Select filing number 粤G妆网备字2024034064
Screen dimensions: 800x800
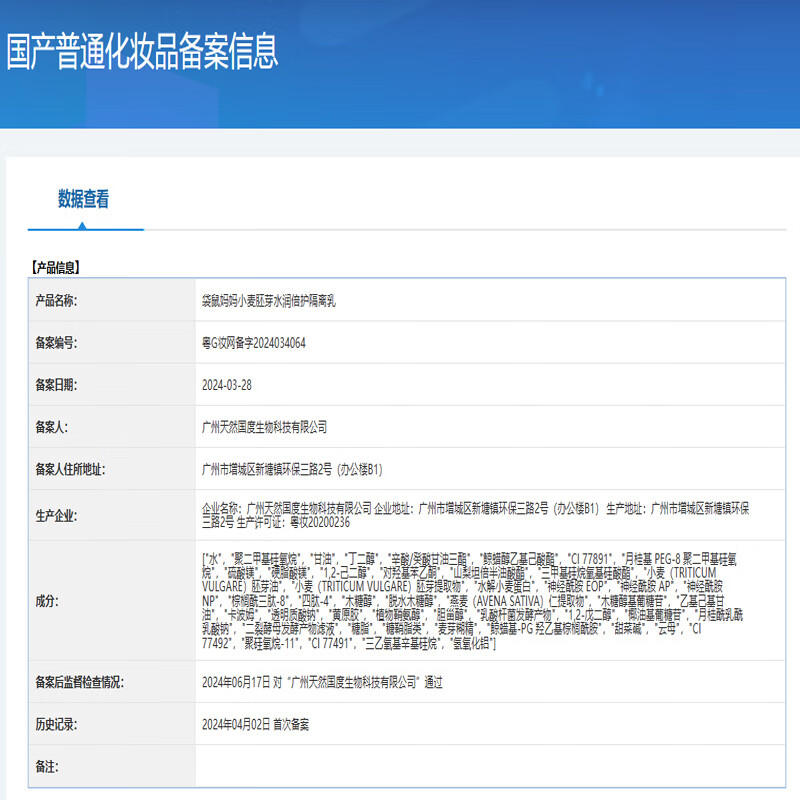pyautogui.click(x=253, y=342)
